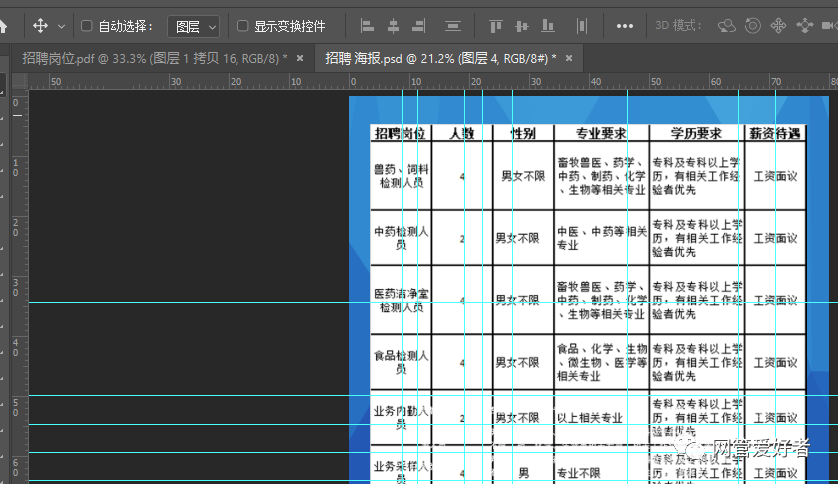Click 工资面议 in the 食品检测 row
This screenshot has height=484, width=838.
click(775, 363)
